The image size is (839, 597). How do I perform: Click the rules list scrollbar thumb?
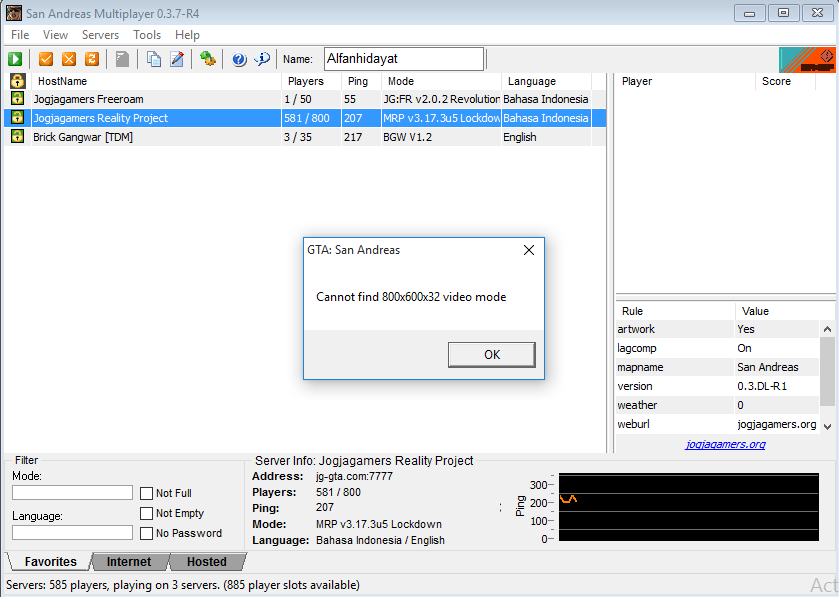pyautogui.click(x=827, y=372)
